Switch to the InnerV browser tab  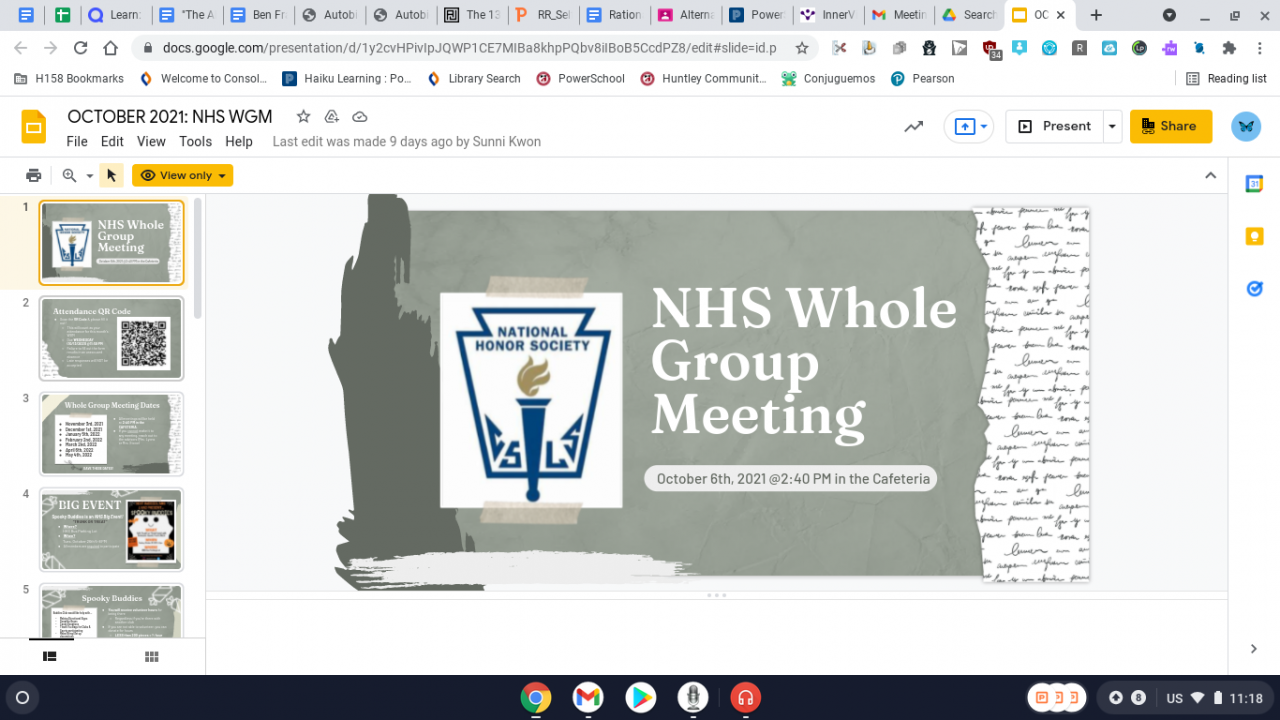pos(829,15)
